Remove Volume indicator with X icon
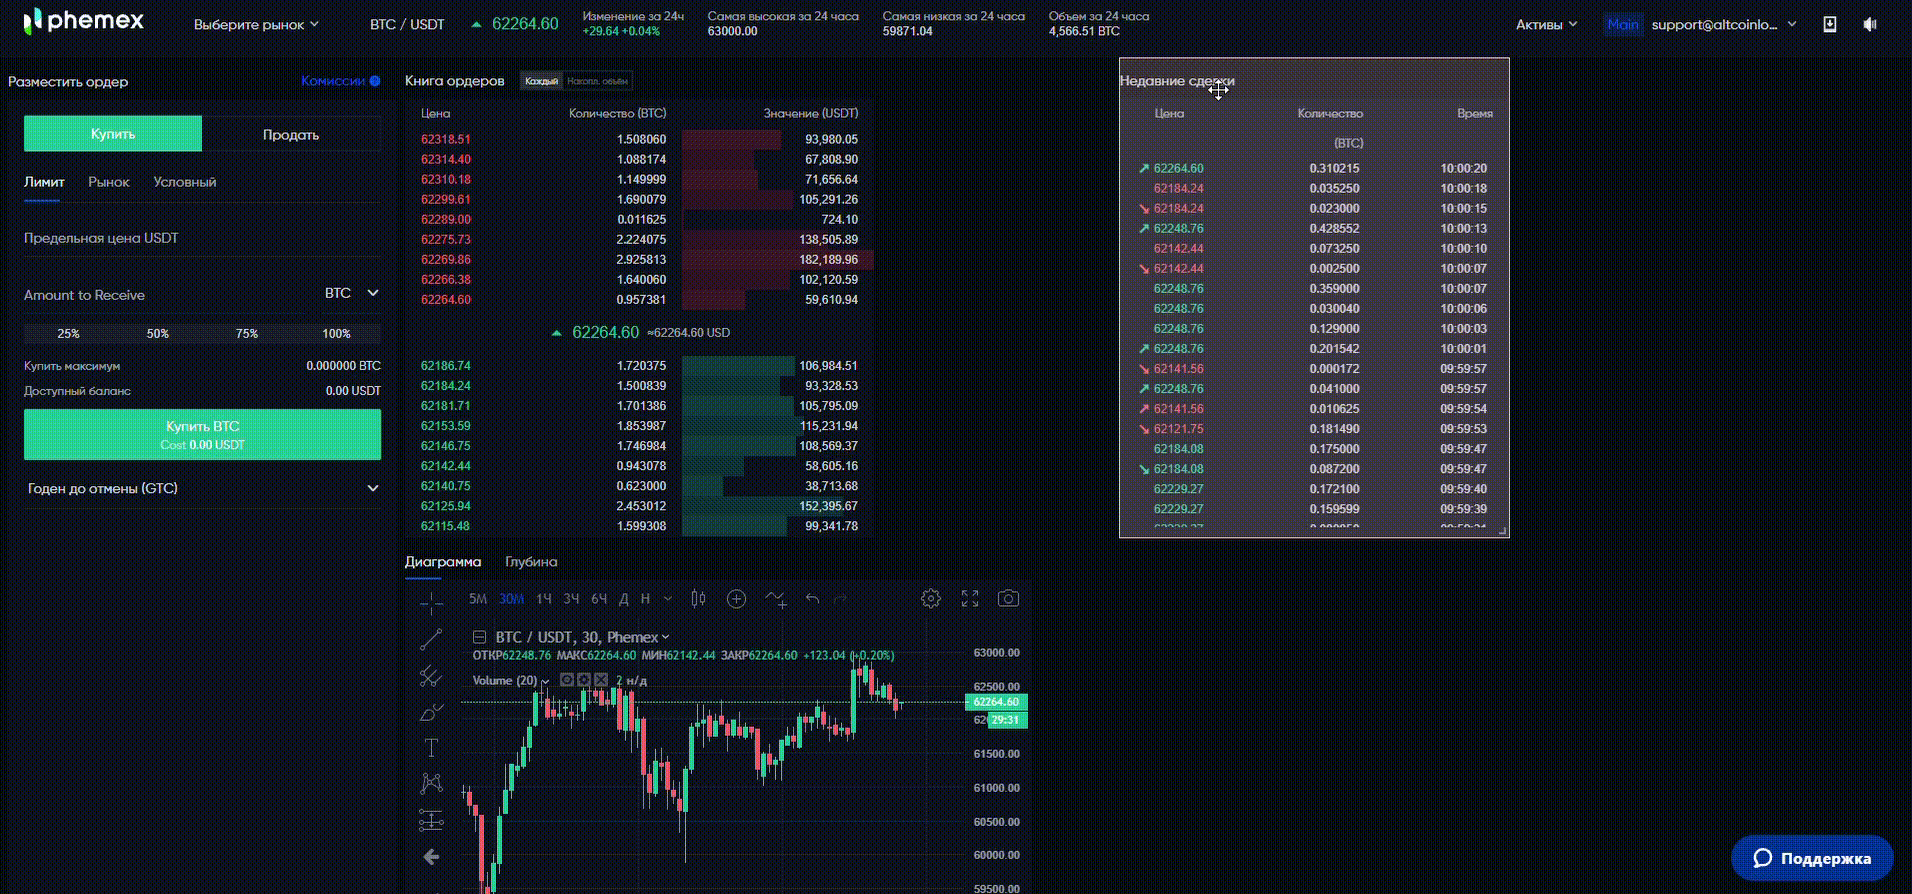Image resolution: width=1912 pixels, height=894 pixels. pyautogui.click(x=601, y=680)
